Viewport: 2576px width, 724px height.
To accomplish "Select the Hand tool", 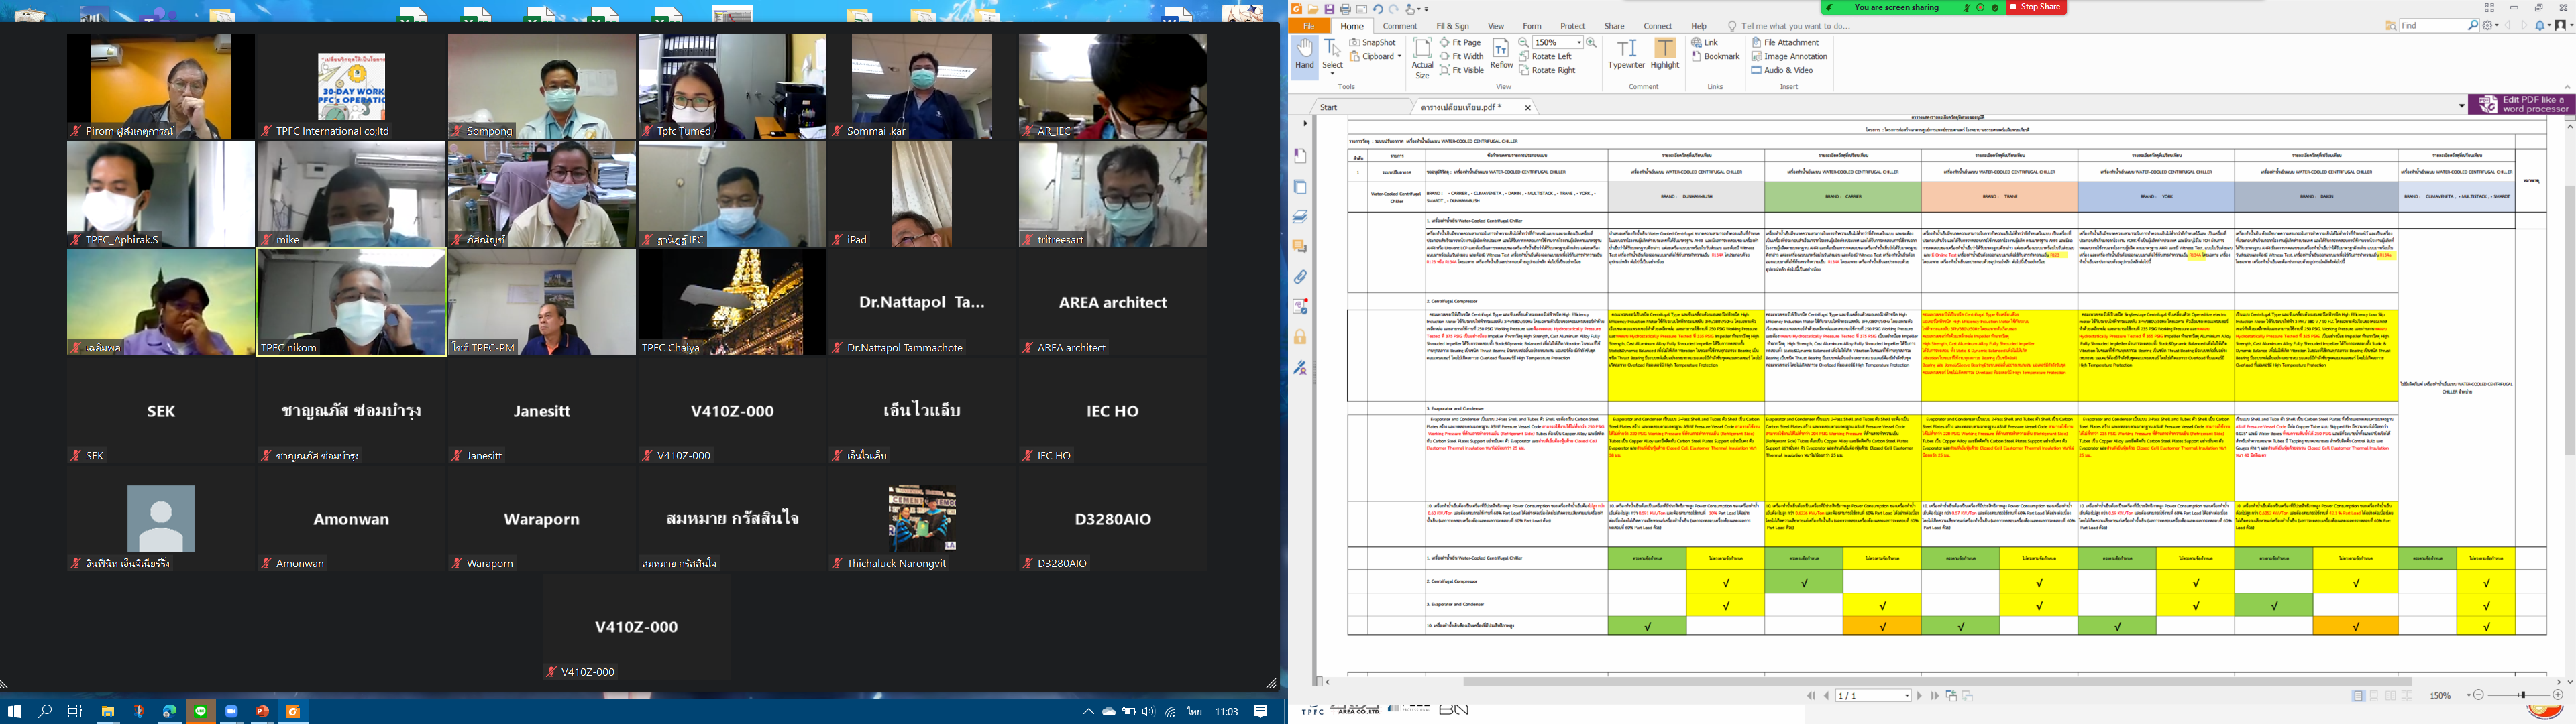I will (x=1304, y=54).
